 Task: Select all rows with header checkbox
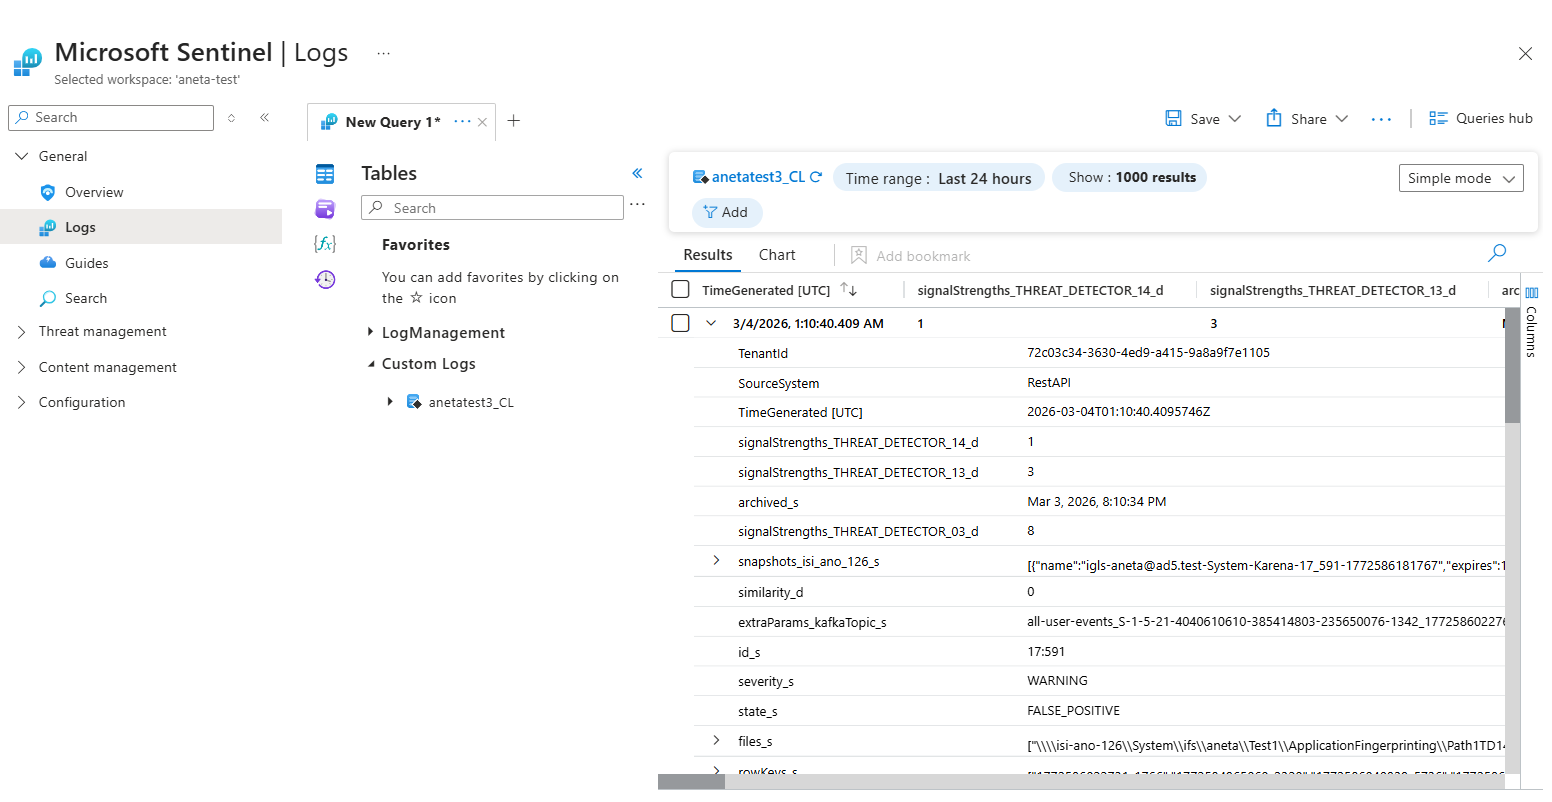681,290
